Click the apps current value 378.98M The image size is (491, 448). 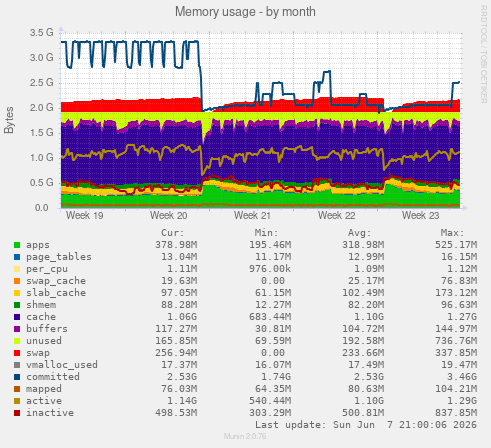coord(176,245)
